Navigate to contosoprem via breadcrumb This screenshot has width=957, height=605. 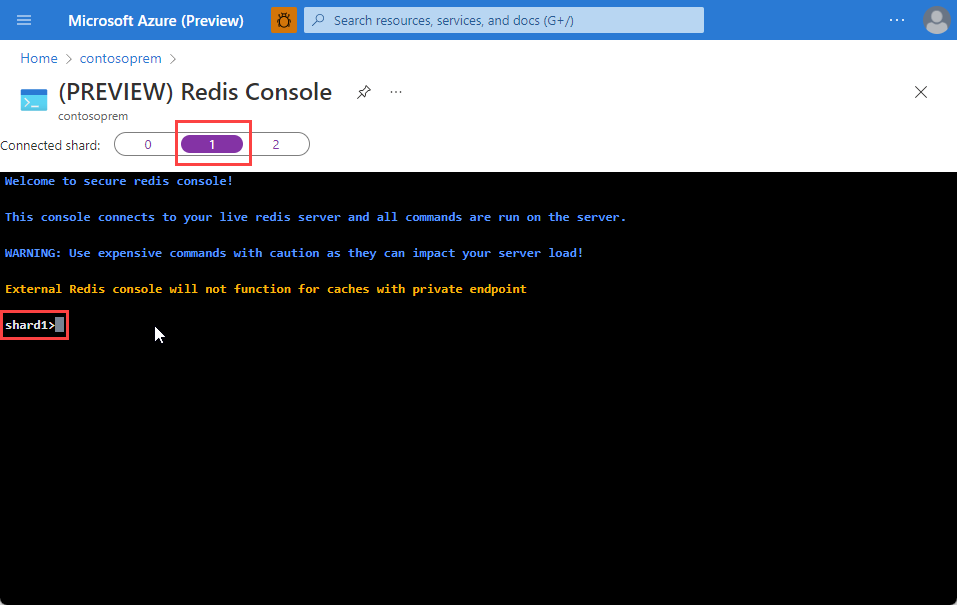(120, 58)
